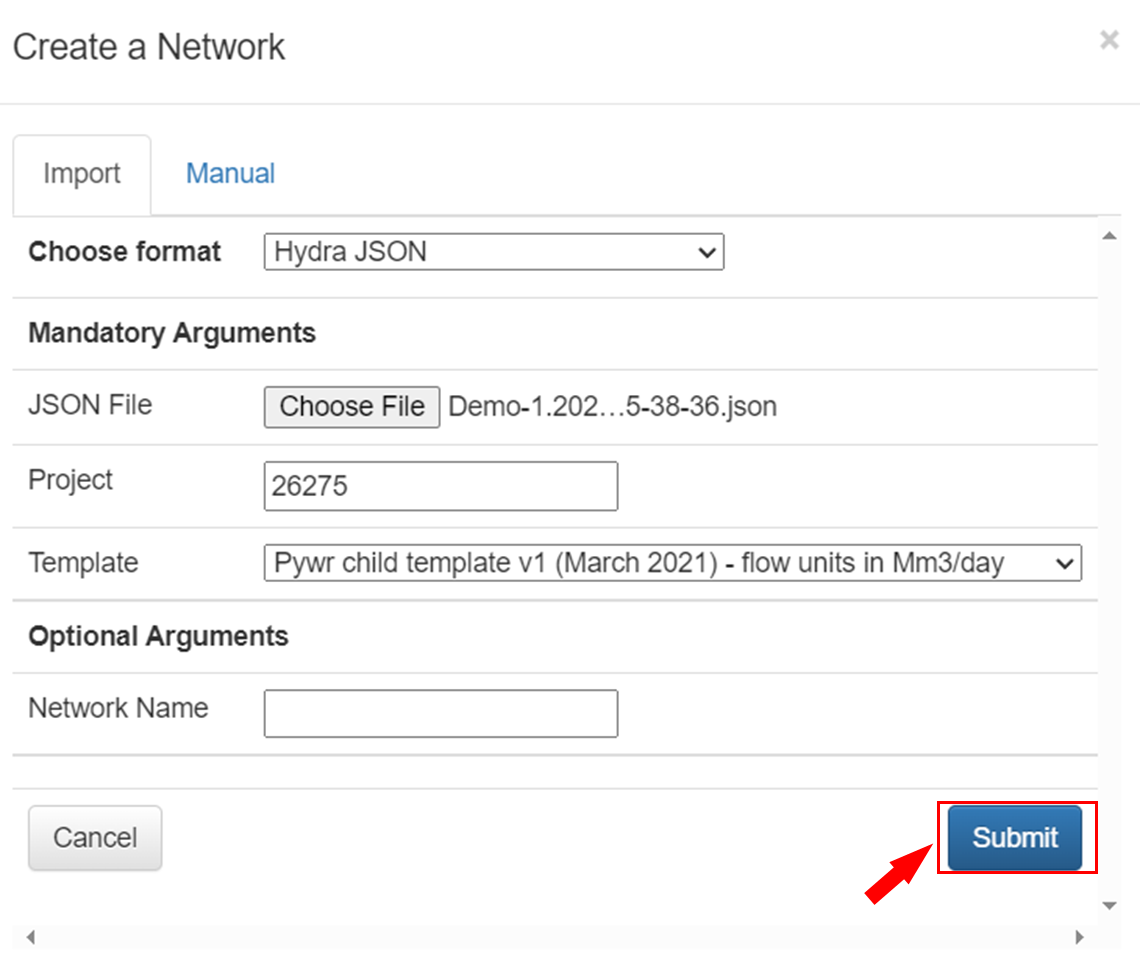Expand the Pywr child template dropdown

[672, 563]
